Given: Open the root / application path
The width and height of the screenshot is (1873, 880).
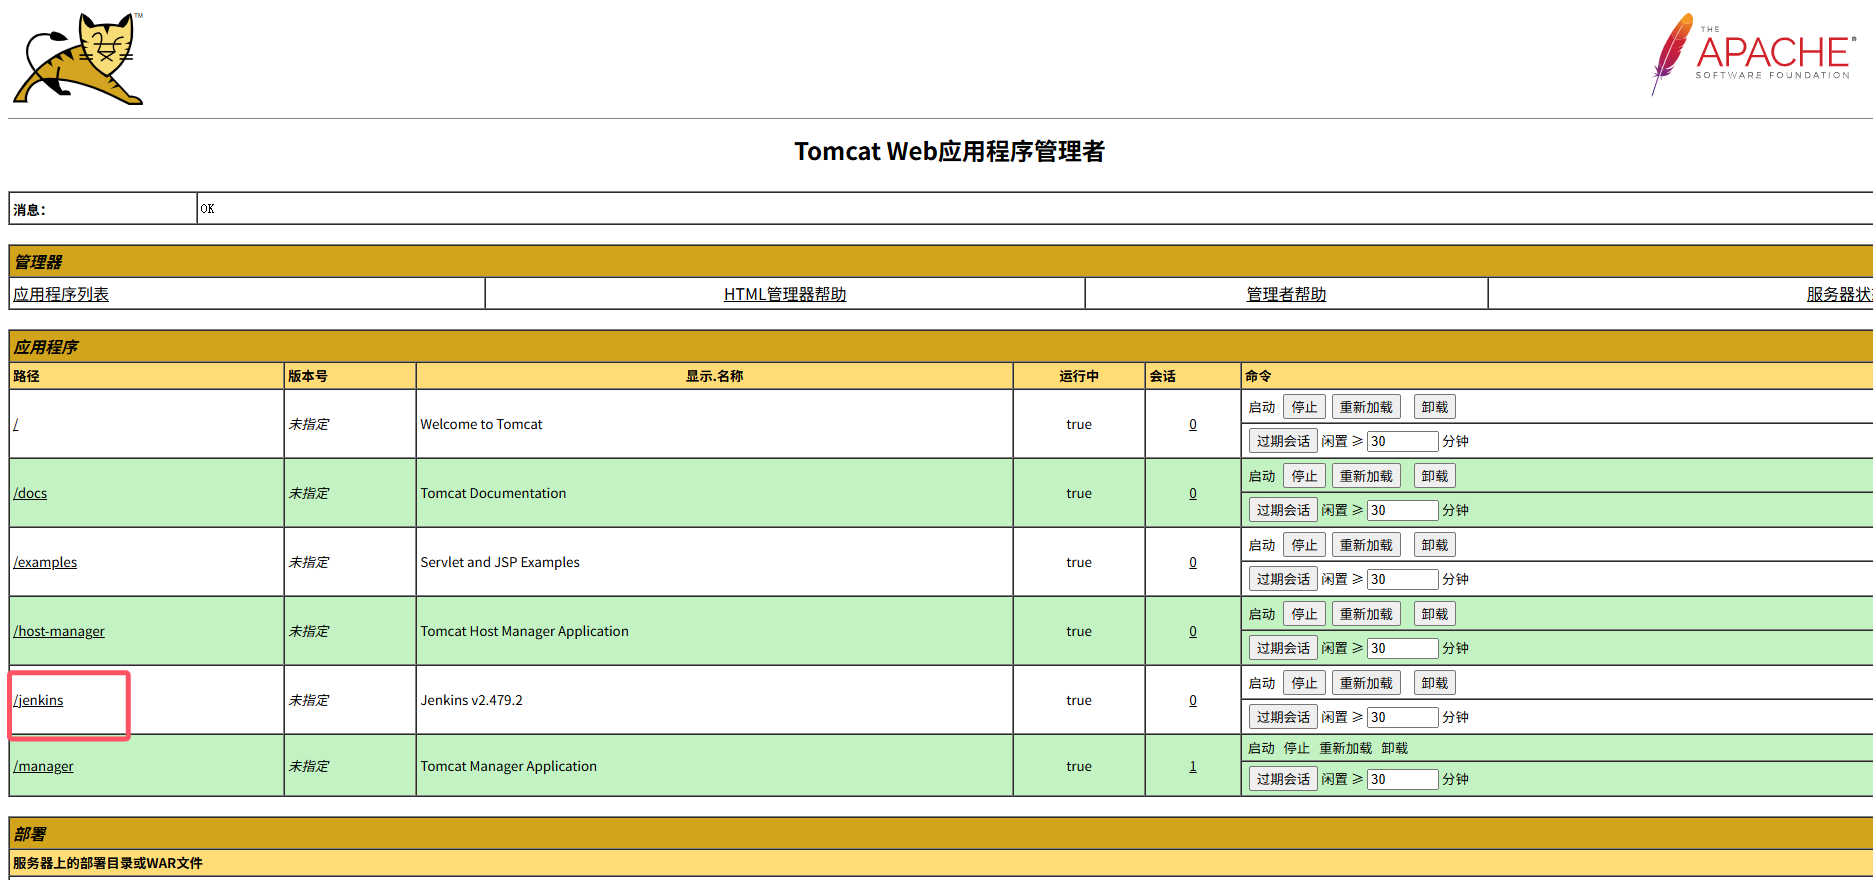Looking at the screenshot, I should [x=16, y=424].
